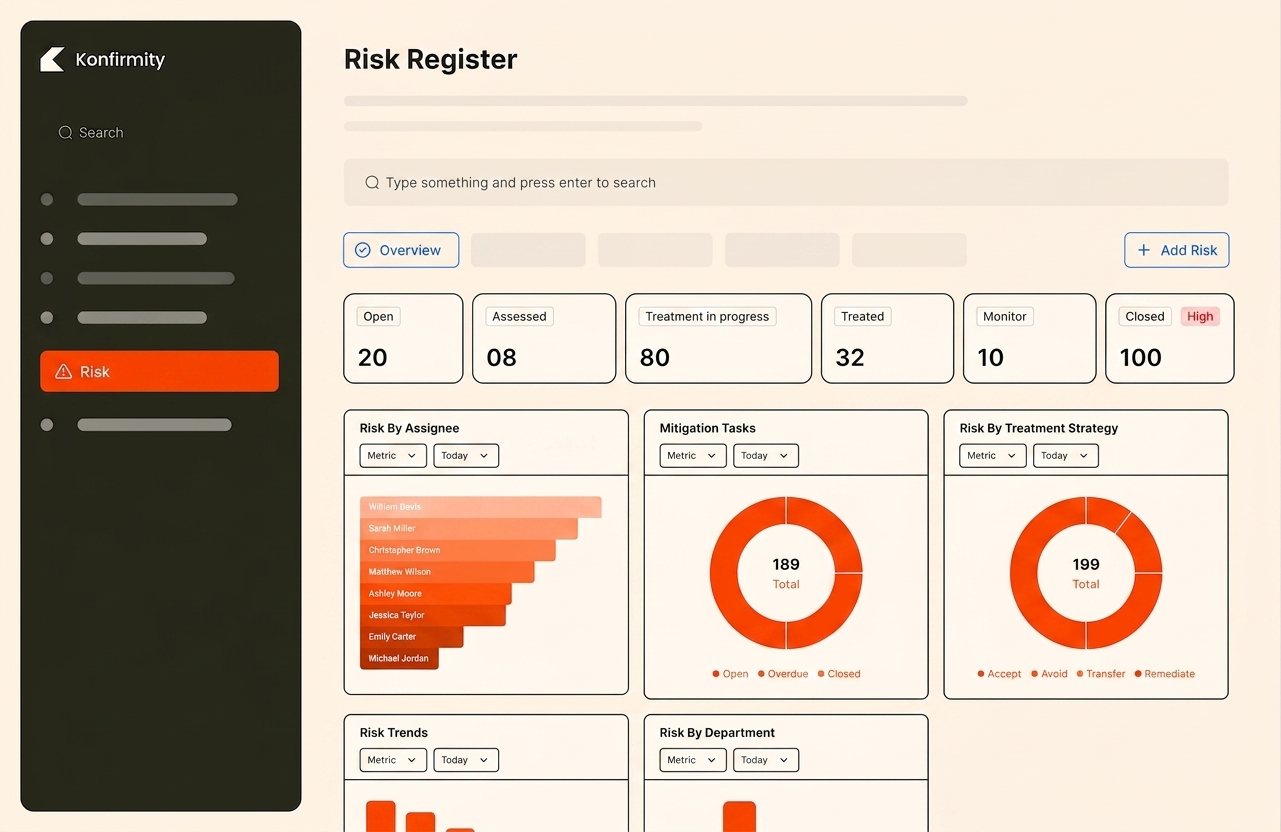Click the Konfirmity logo icon

(52, 60)
